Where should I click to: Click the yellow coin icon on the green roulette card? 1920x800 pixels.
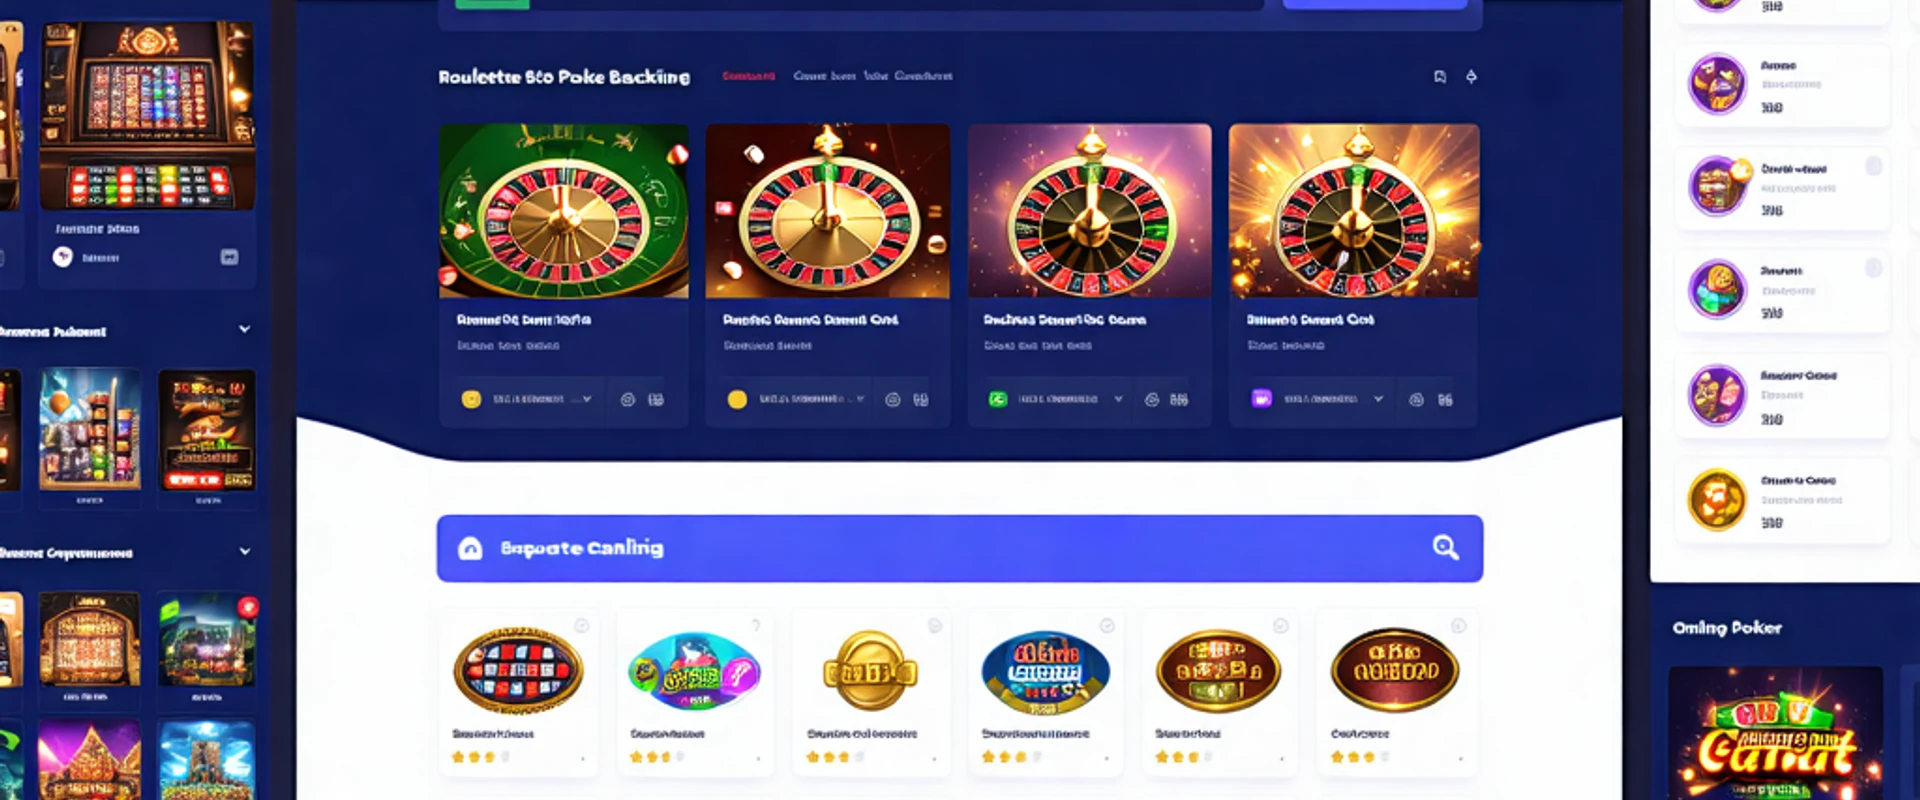[471, 399]
